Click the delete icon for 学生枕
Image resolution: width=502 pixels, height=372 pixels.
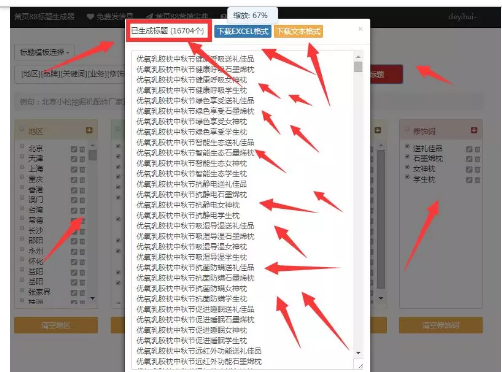pyautogui.click(x=477, y=180)
